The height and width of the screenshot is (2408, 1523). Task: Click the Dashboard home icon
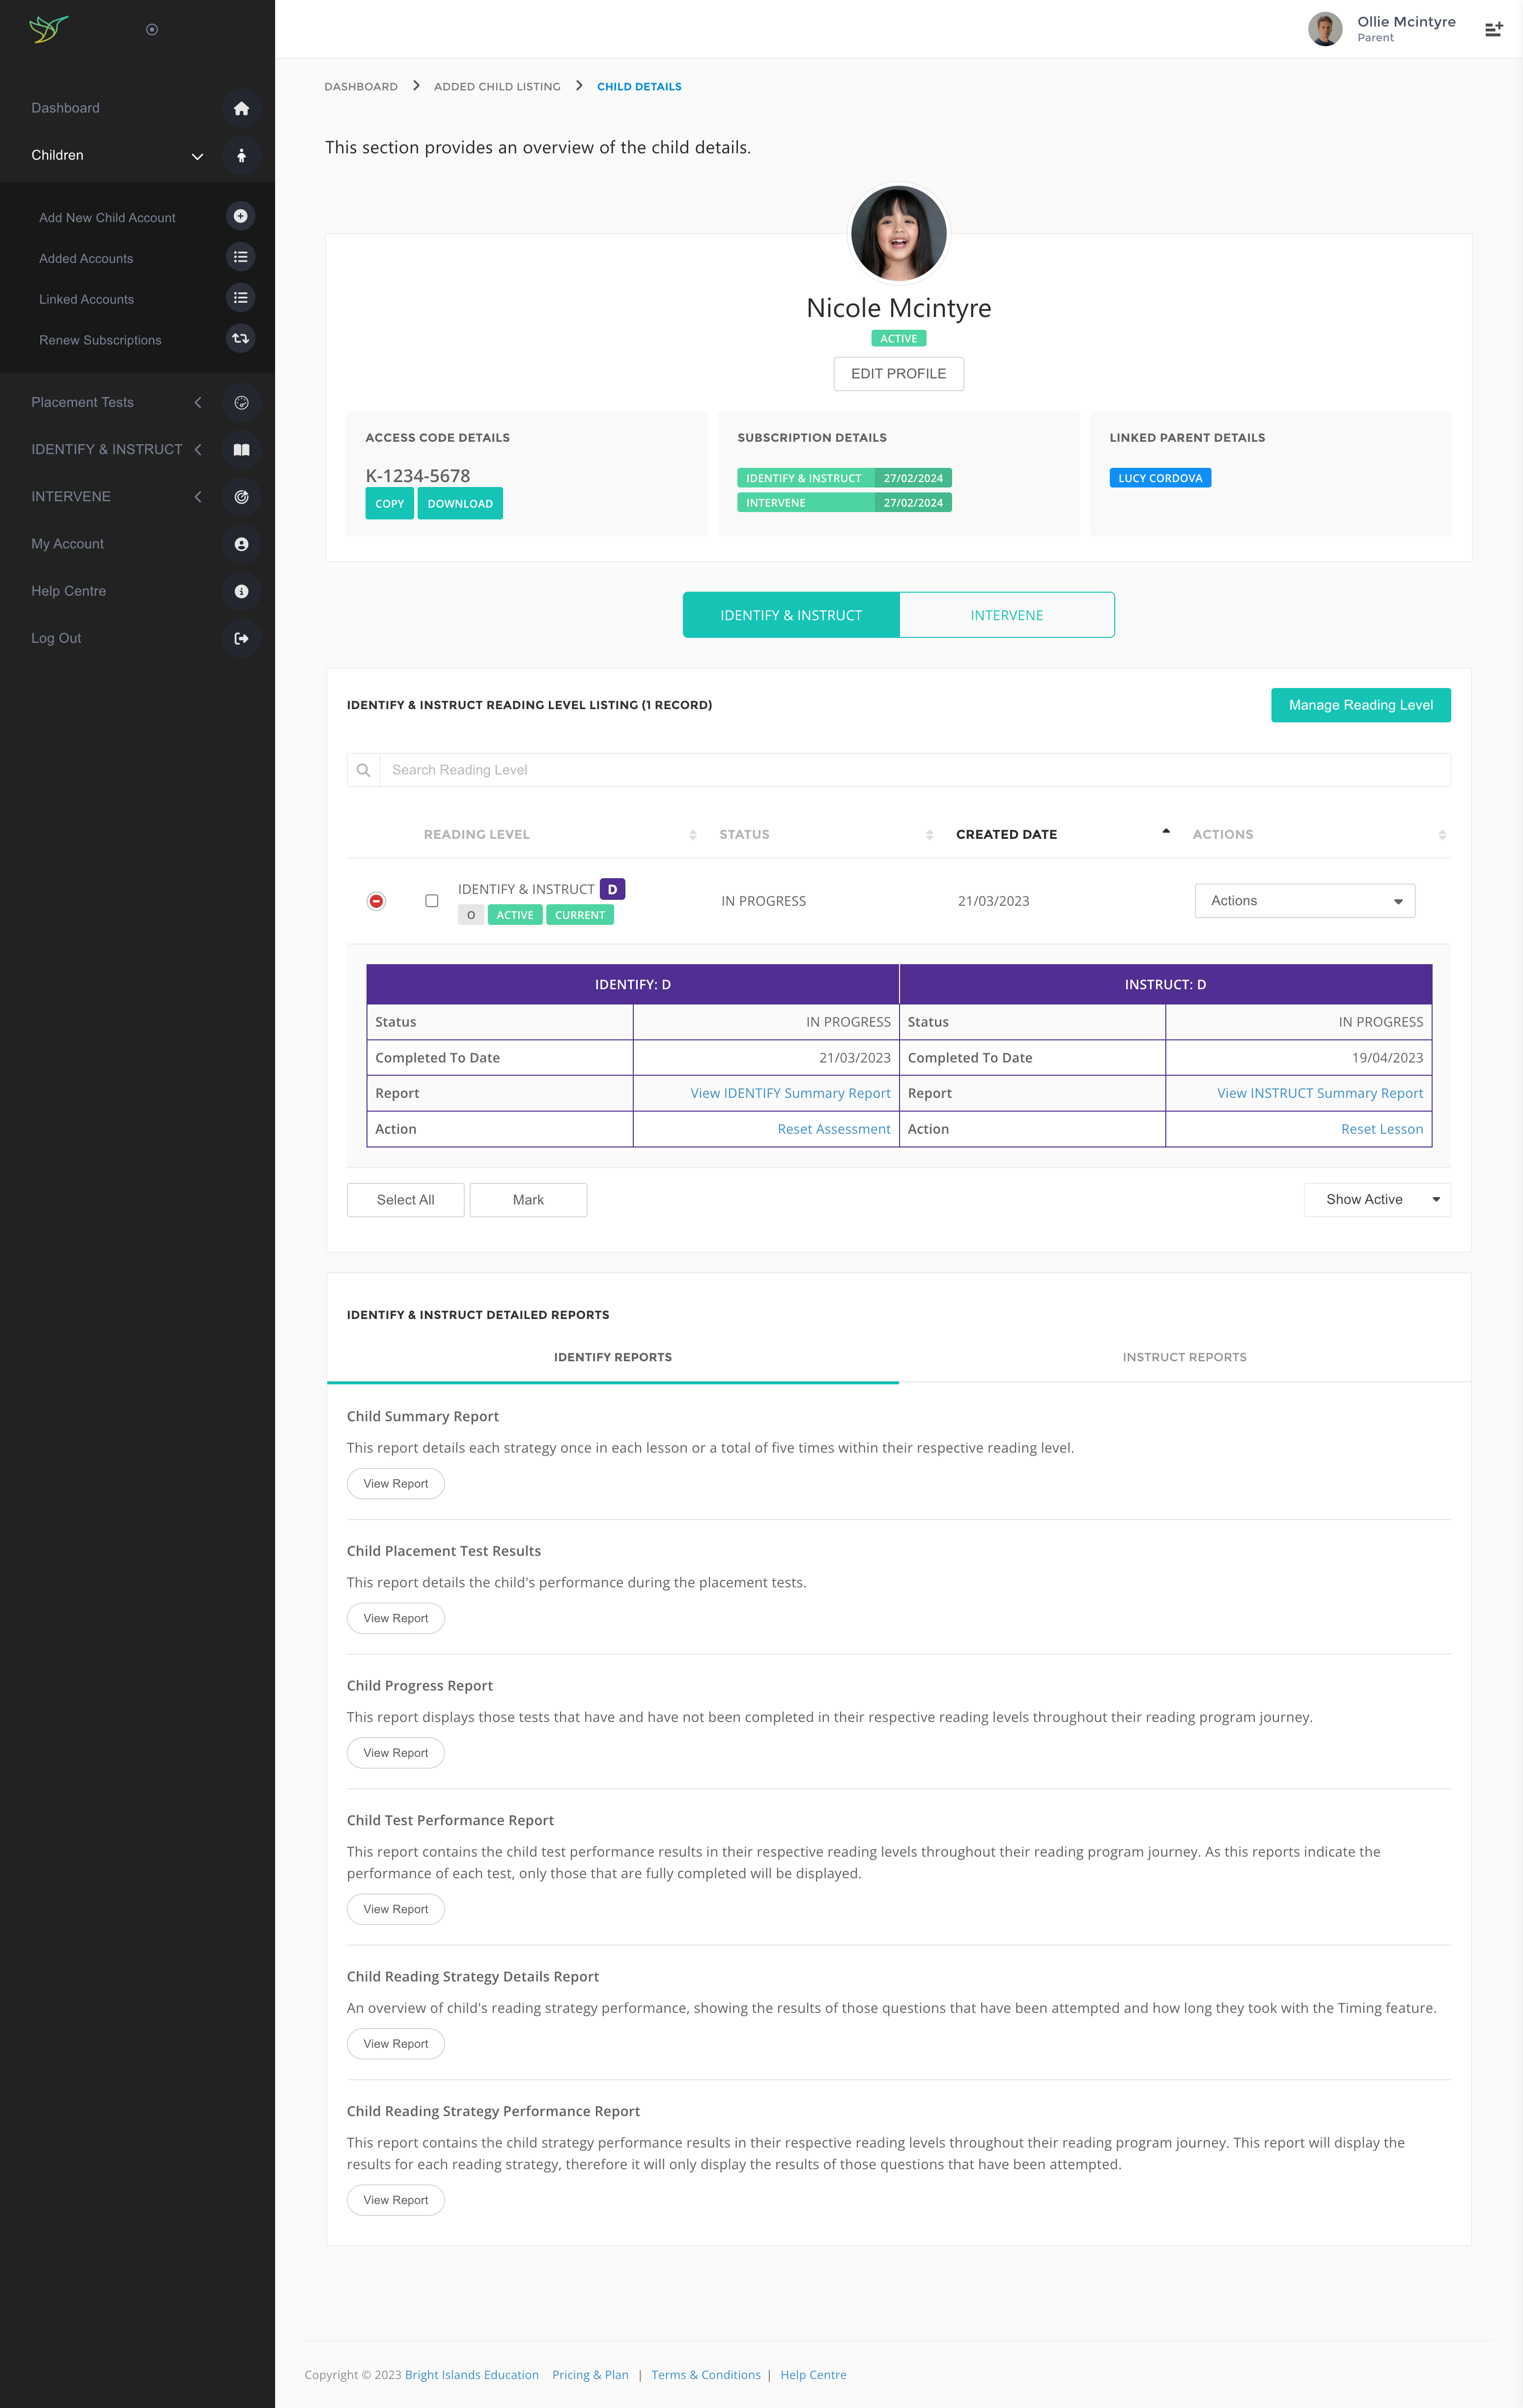click(x=241, y=108)
